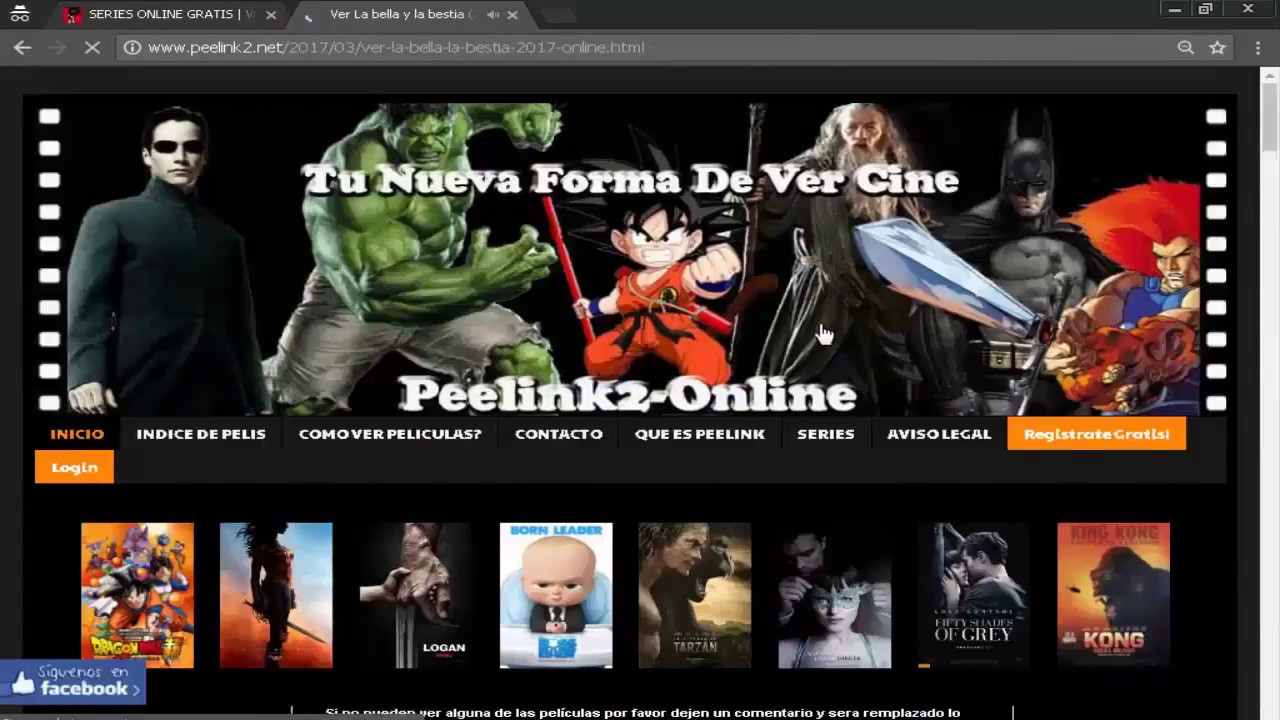Image resolution: width=1280 pixels, height=720 pixels.
Task: Click the orange Login button
Action: tap(75, 467)
